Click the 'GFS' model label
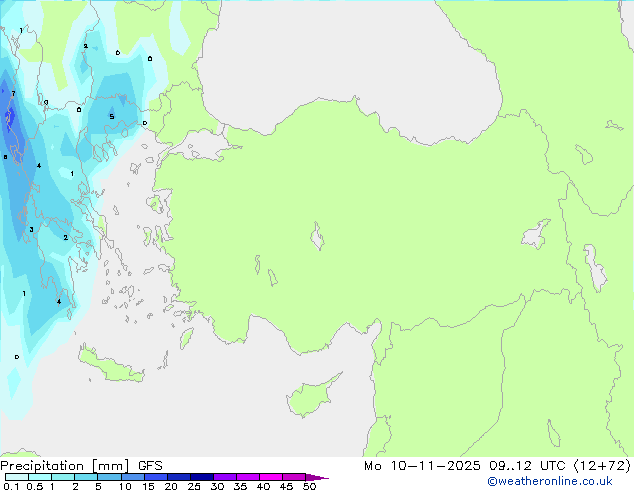 (x=150, y=466)
